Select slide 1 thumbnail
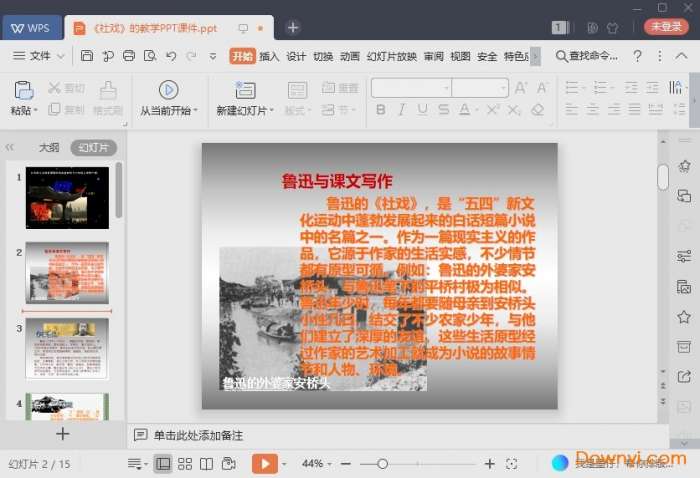 tap(67, 198)
